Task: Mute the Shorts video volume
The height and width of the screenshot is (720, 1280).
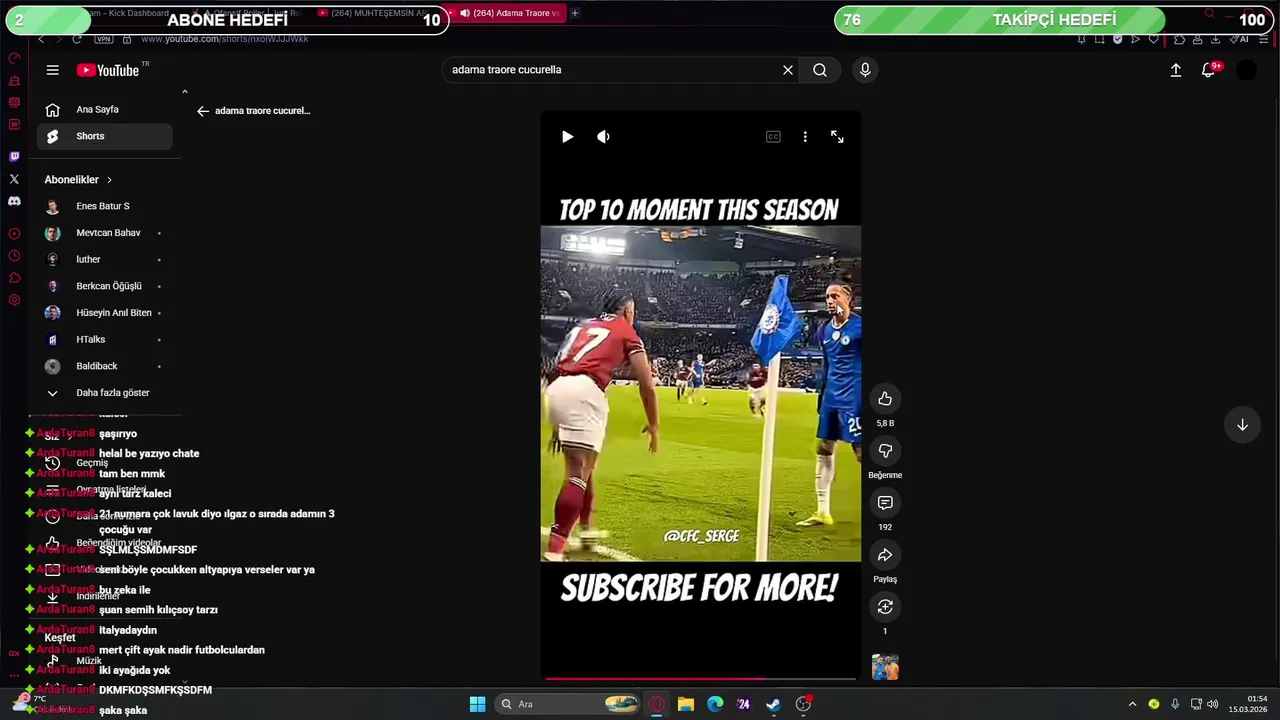Action: (603, 137)
